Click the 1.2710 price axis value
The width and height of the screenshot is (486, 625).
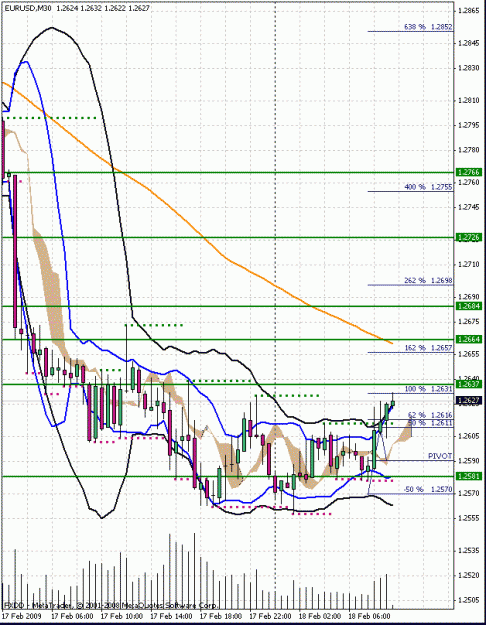tap(469, 264)
